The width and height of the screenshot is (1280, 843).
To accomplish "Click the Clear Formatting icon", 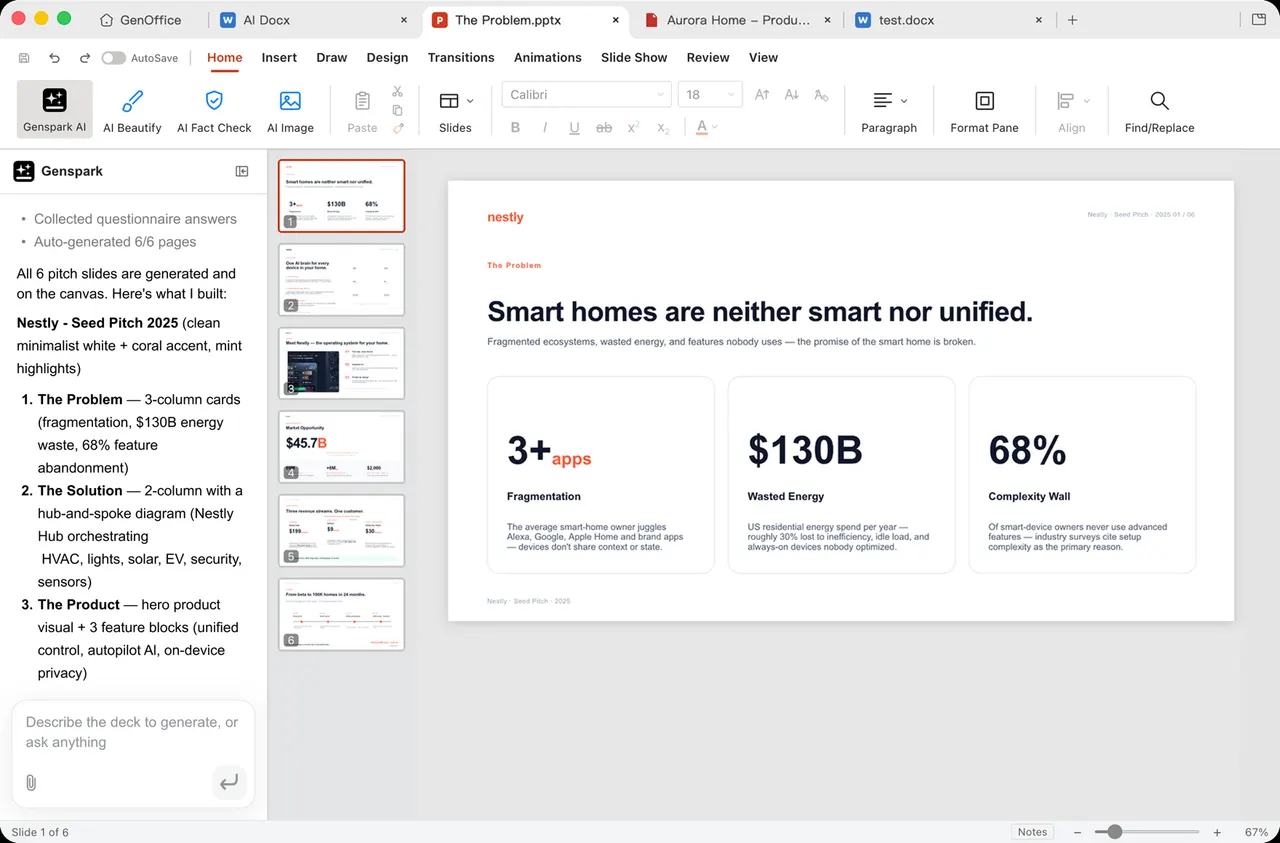I will point(821,95).
